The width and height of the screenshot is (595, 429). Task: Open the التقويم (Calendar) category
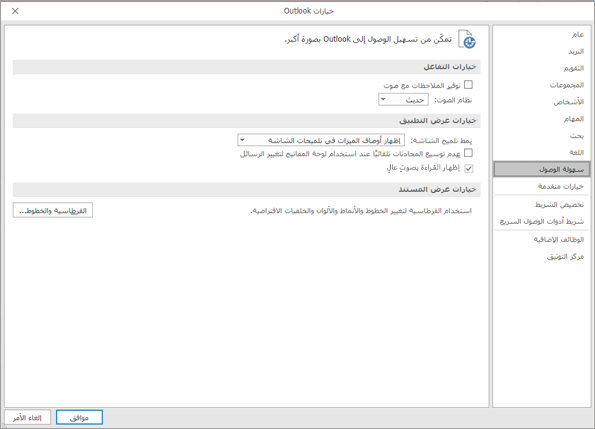click(x=573, y=68)
